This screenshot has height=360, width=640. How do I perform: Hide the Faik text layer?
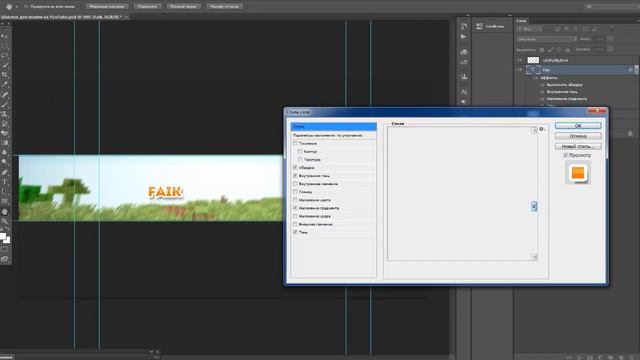pos(520,70)
